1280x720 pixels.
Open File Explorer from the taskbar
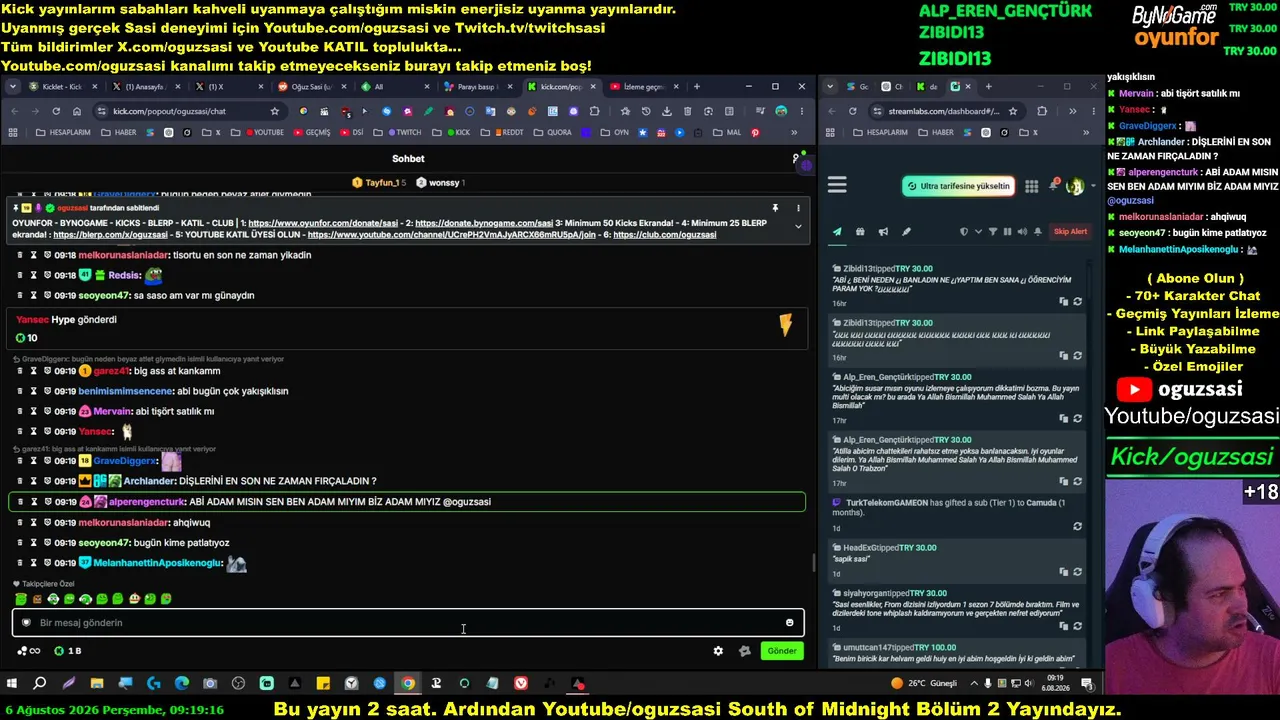(97, 684)
